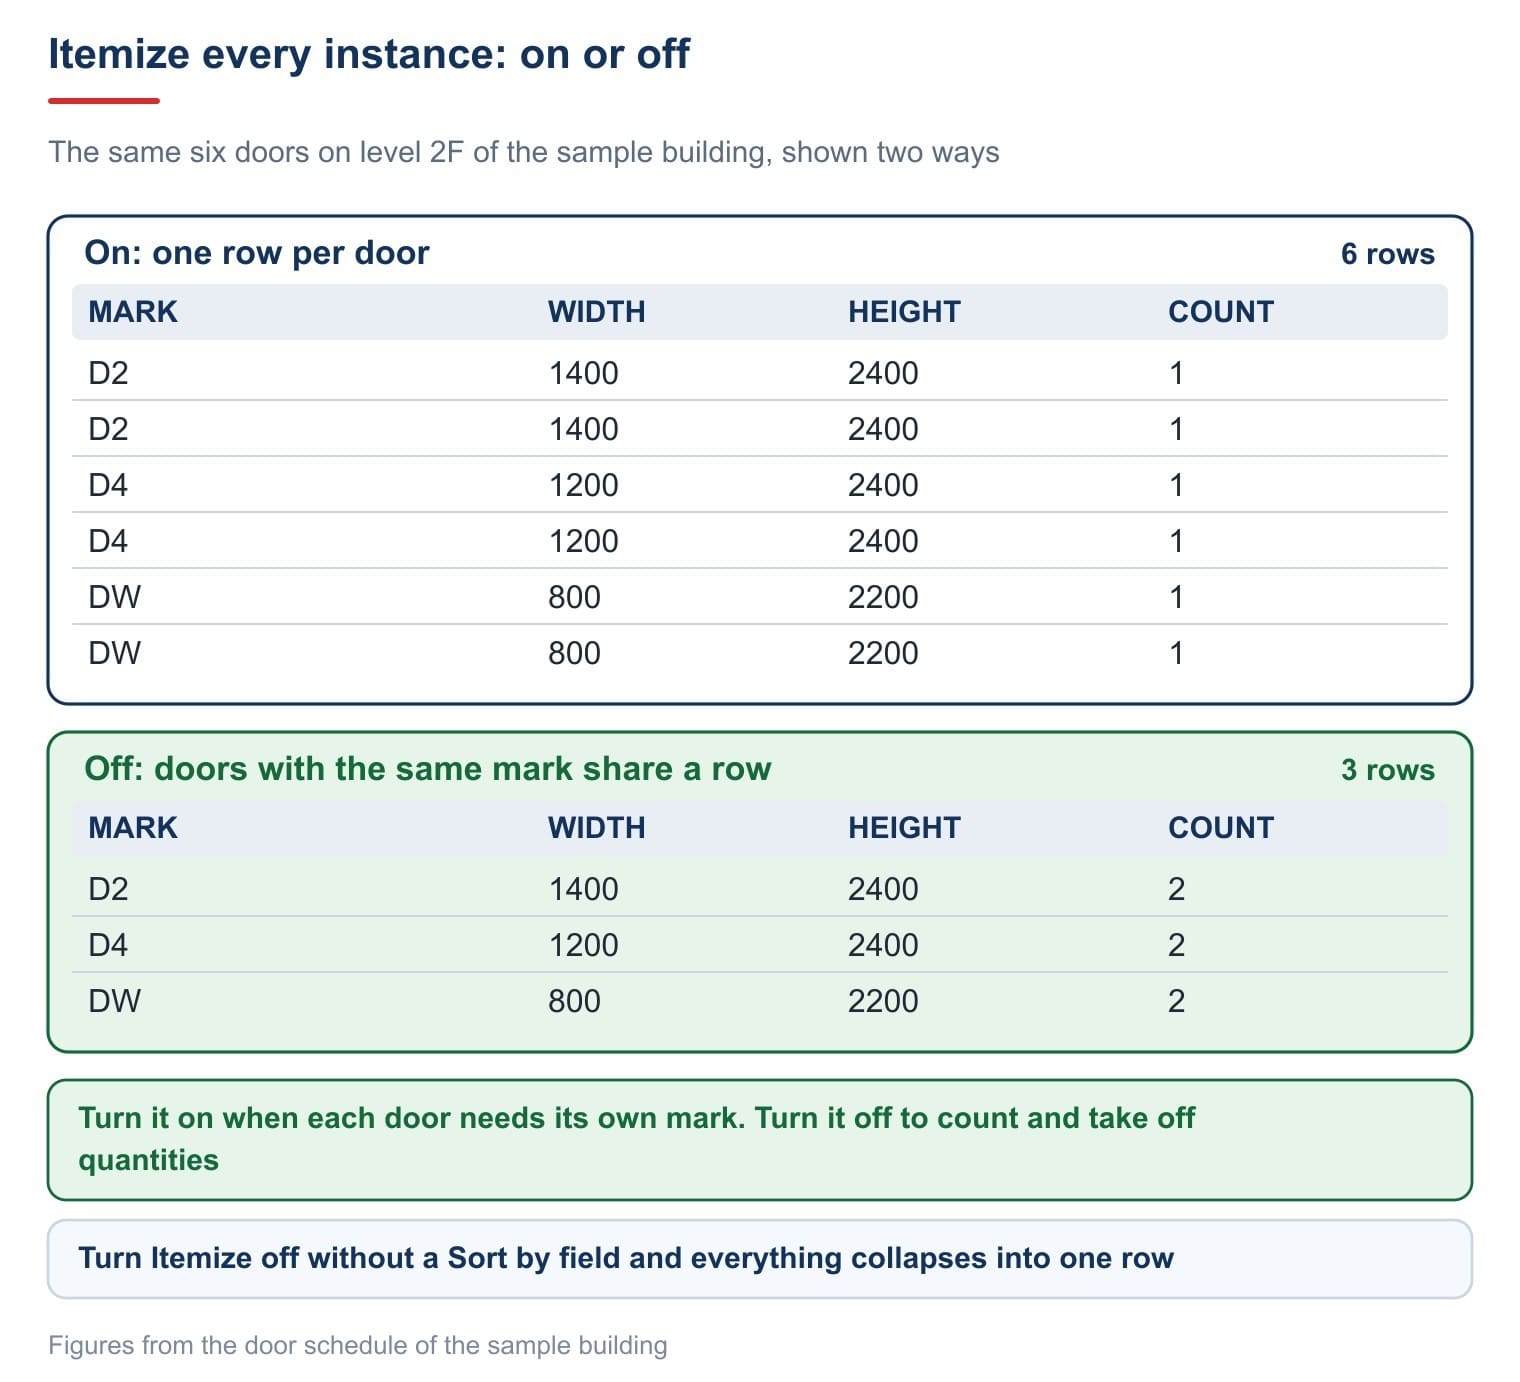The image size is (1520, 1382).
Task: Click D4 mark cell in the Off table
Action: pos(108,945)
